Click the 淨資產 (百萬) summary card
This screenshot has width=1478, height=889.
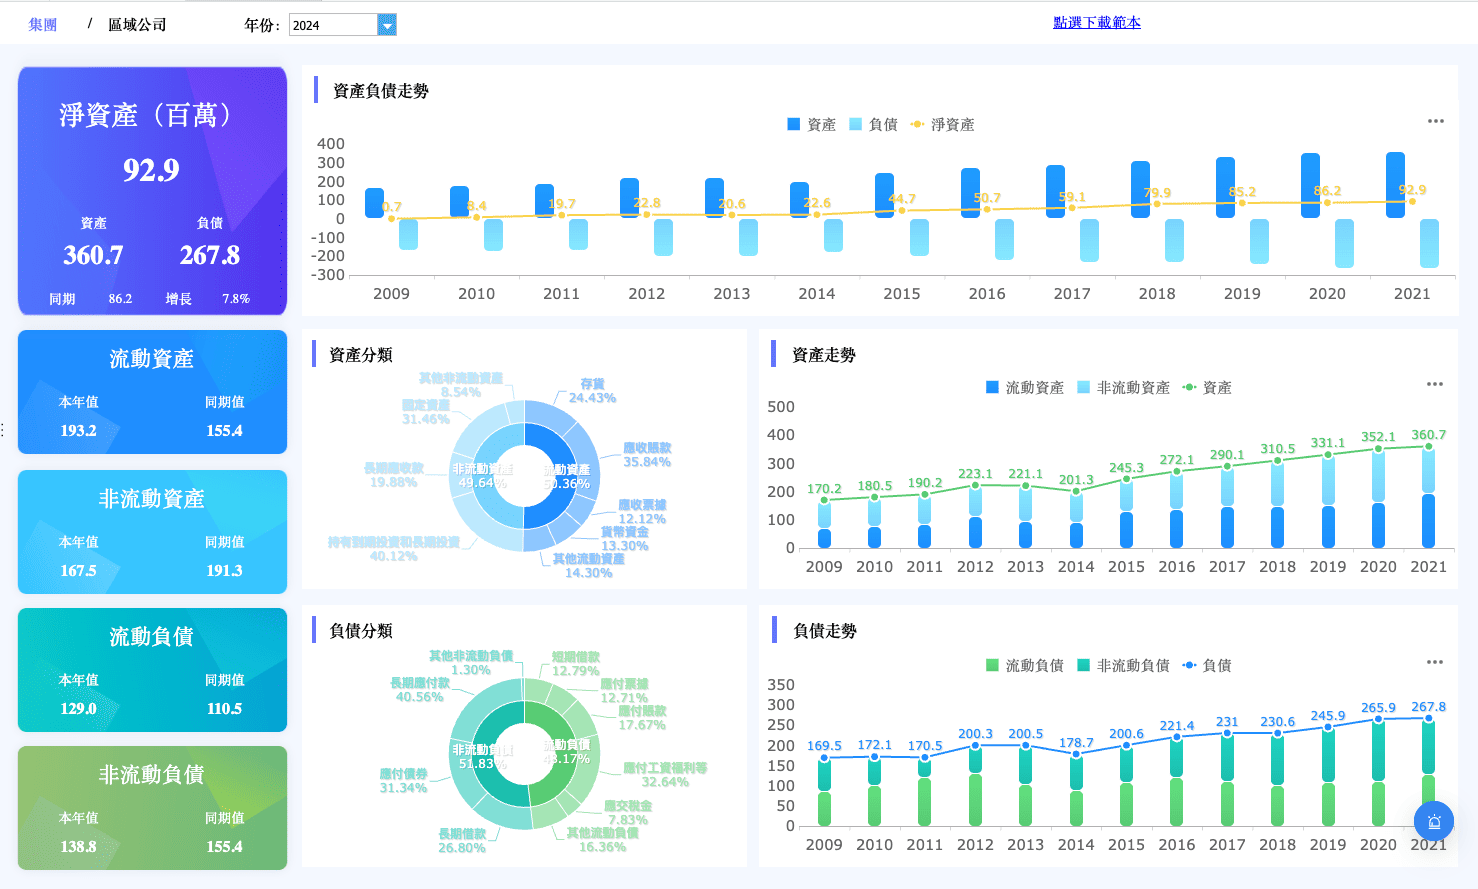click(152, 190)
